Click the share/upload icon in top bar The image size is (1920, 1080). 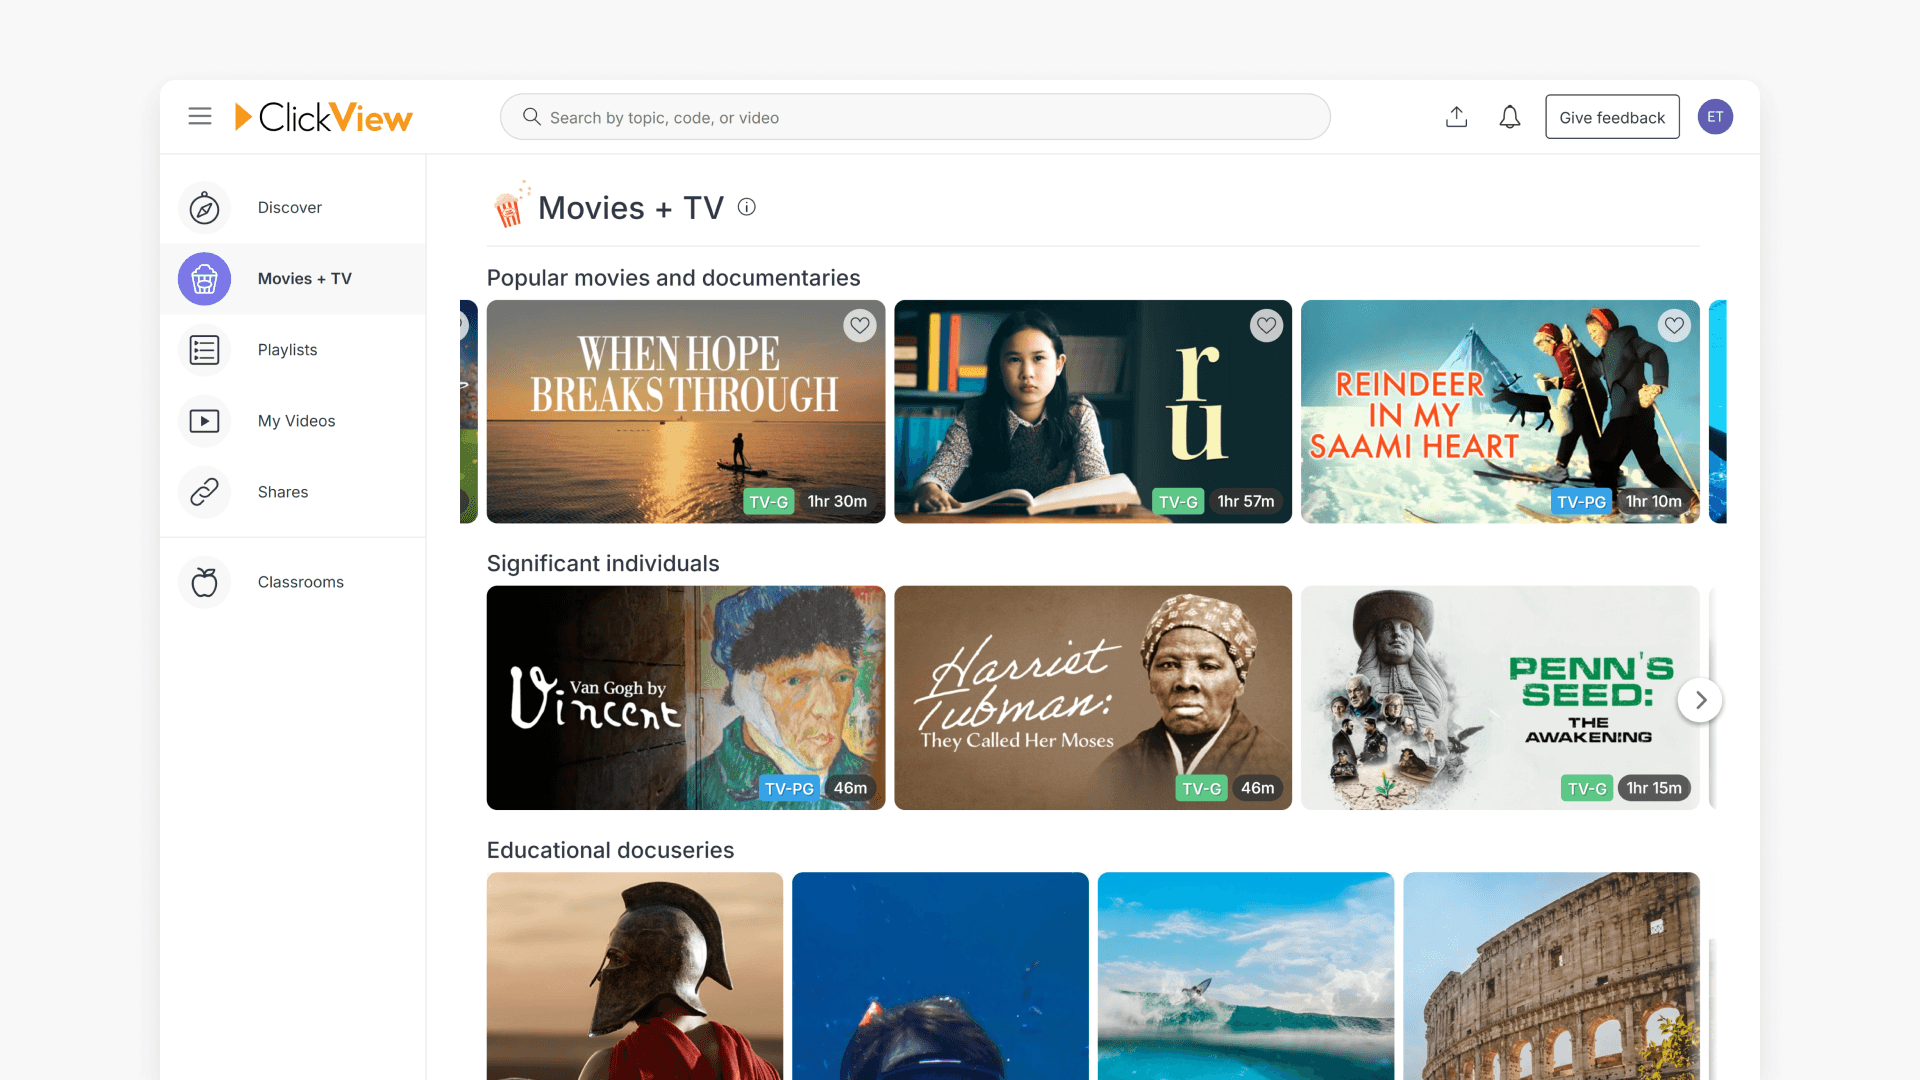click(1456, 116)
